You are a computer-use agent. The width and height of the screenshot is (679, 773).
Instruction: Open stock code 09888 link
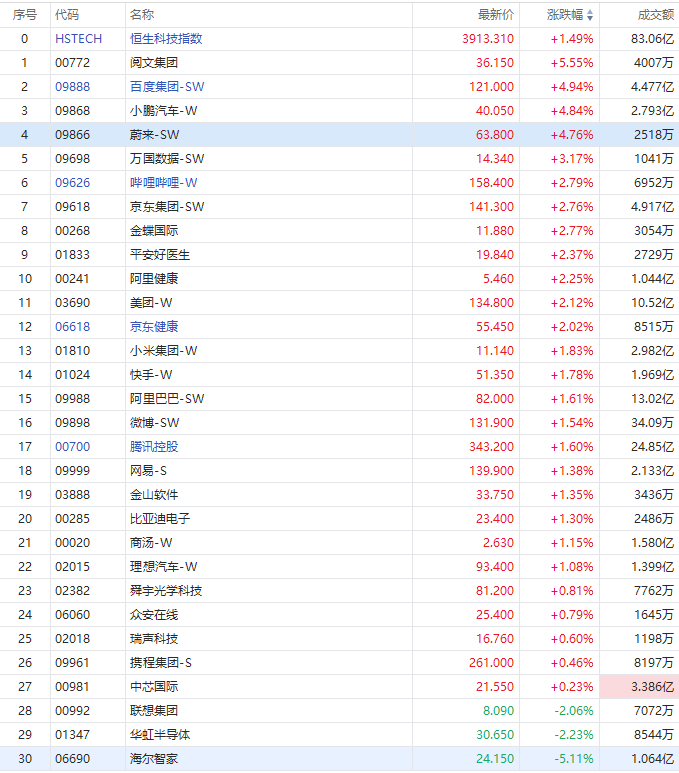pos(72,87)
